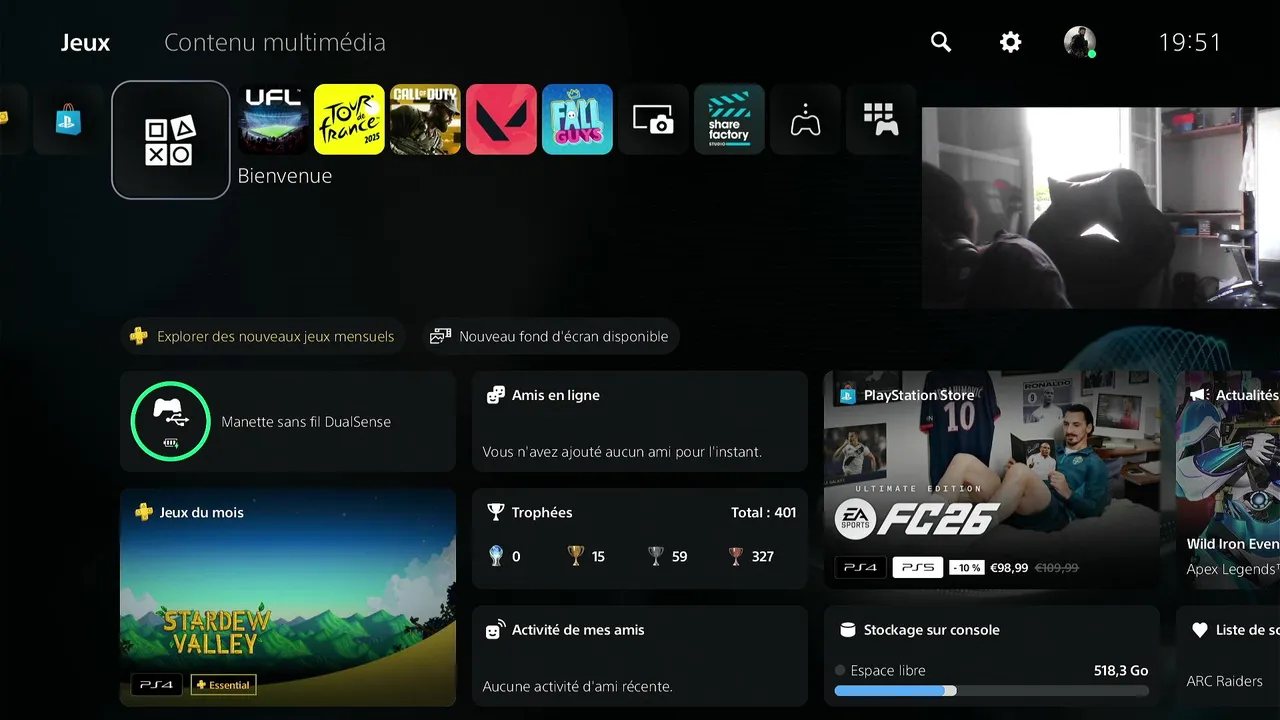Click the 518,3 Go storage value
The width and height of the screenshot is (1280, 720).
click(1121, 670)
